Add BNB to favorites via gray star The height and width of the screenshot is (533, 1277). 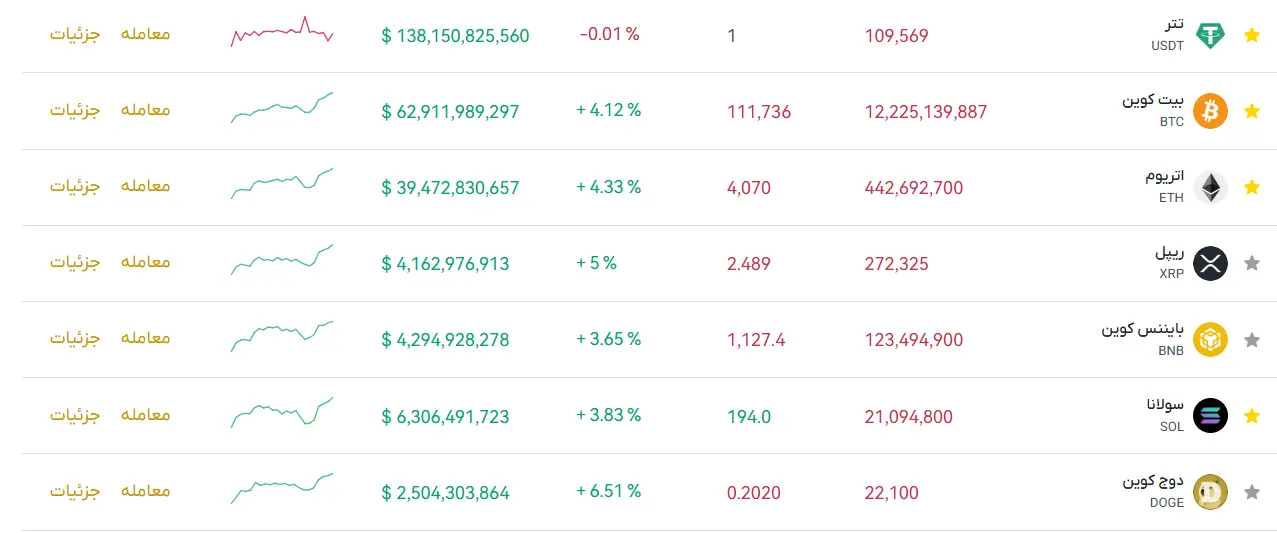[1251, 339]
